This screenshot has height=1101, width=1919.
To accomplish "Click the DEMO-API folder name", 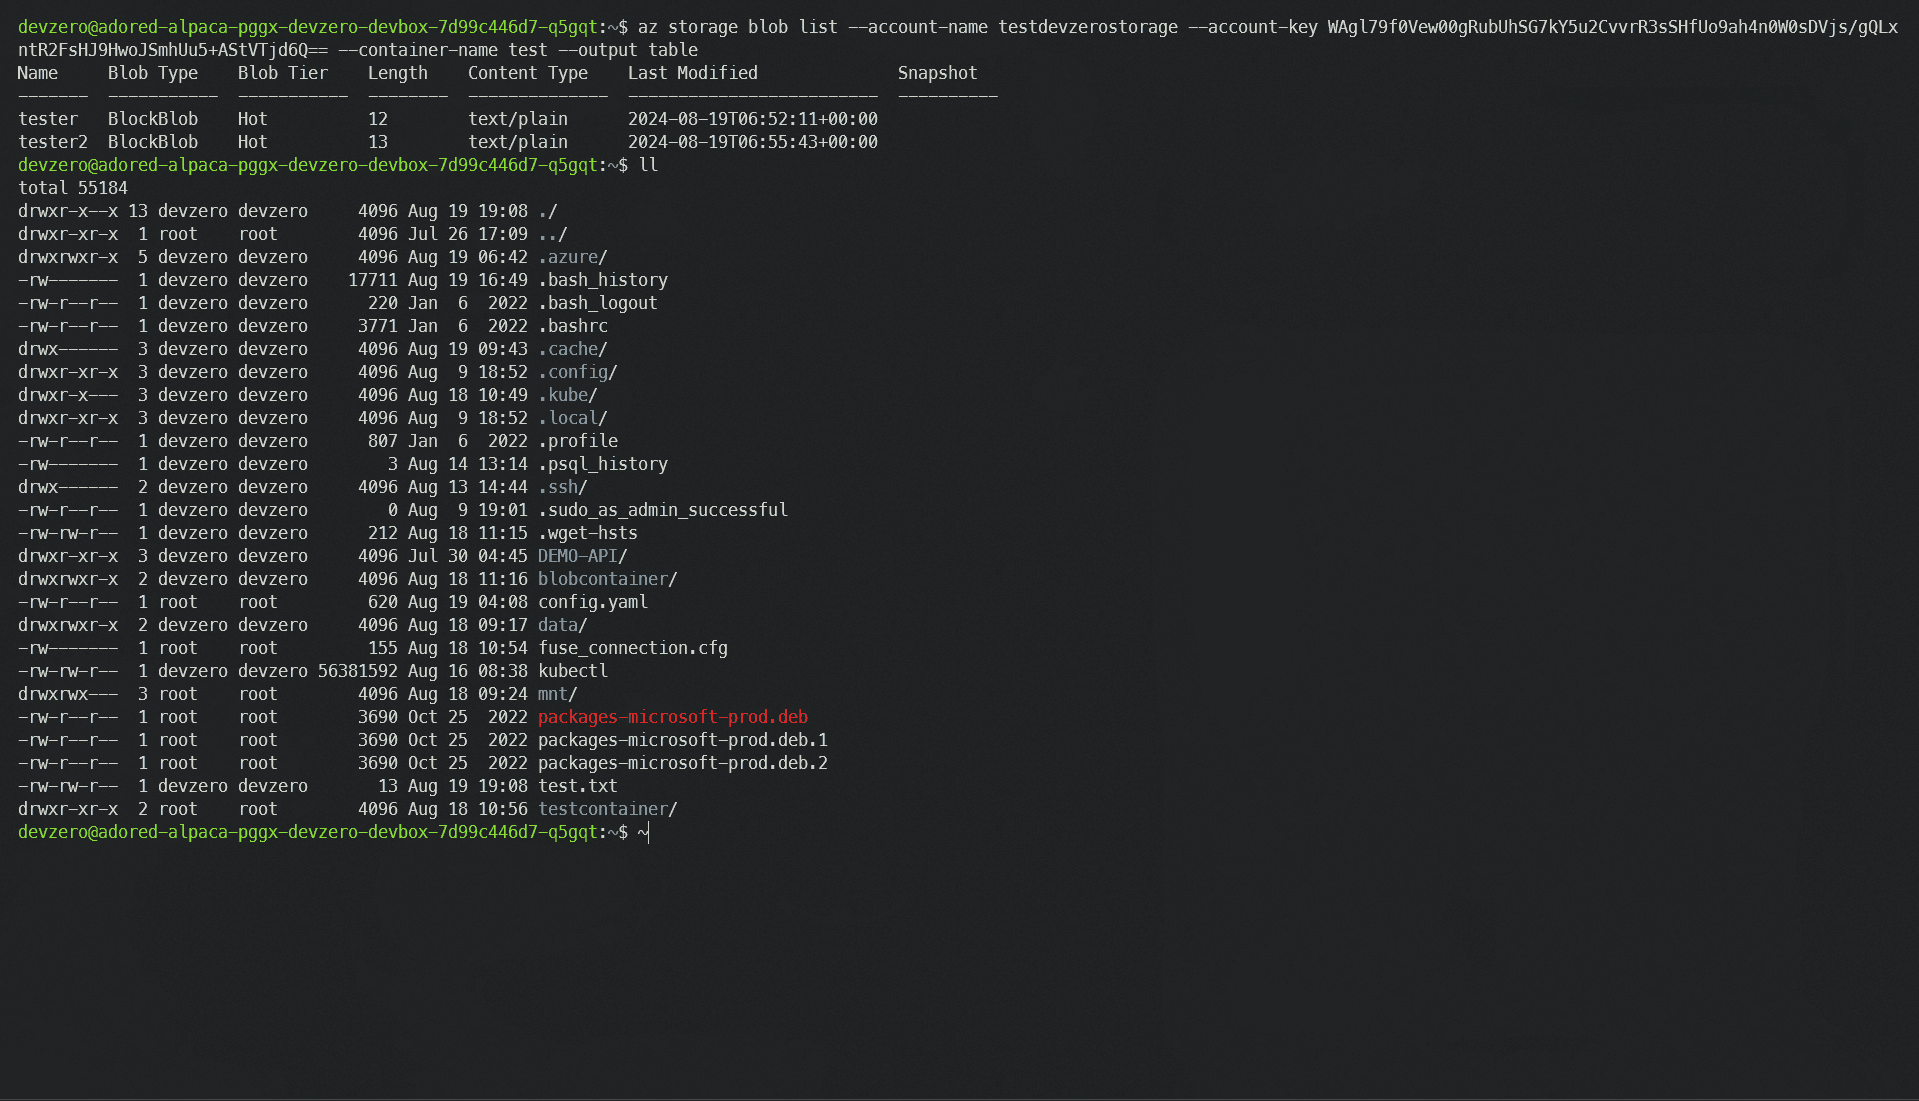I will click(x=577, y=556).
